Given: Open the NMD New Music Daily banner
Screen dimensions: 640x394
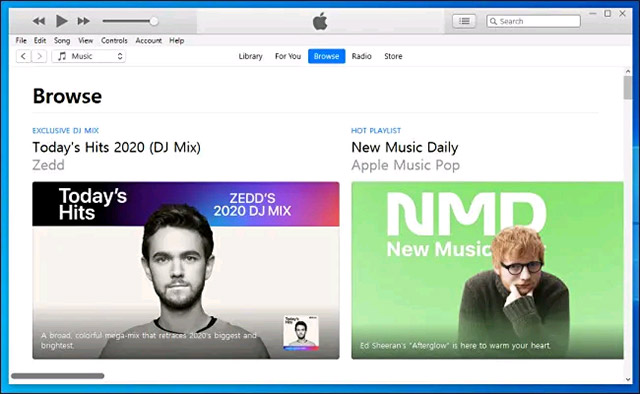Looking at the screenshot, I should click(x=487, y=270).
